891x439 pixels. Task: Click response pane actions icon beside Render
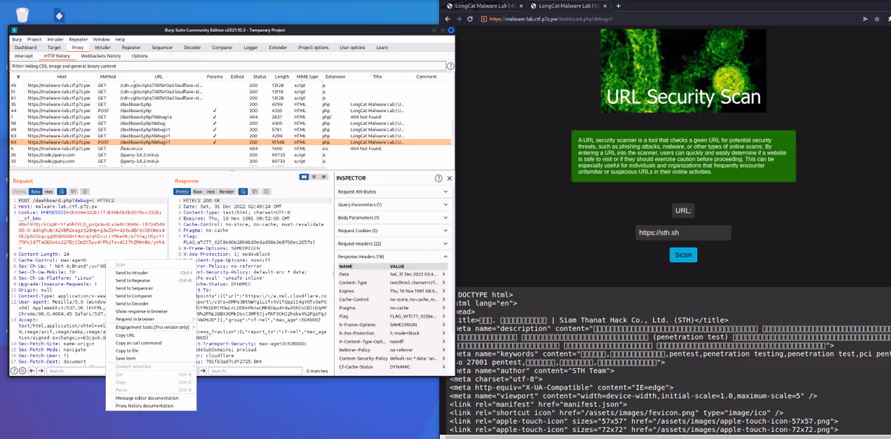point(243,191)
